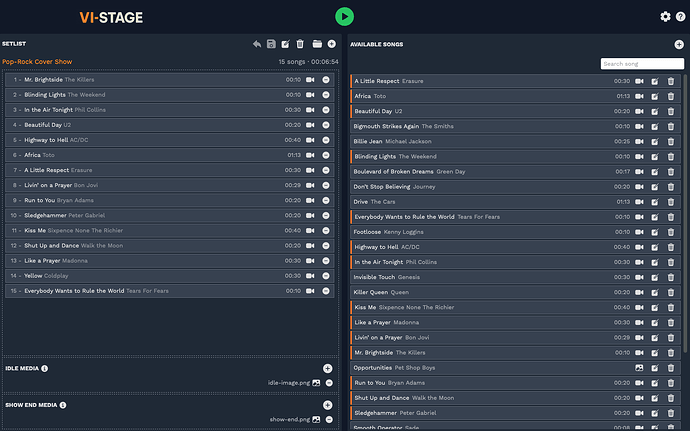
Task: Open the help question mark icon
Action: point(680,17)
